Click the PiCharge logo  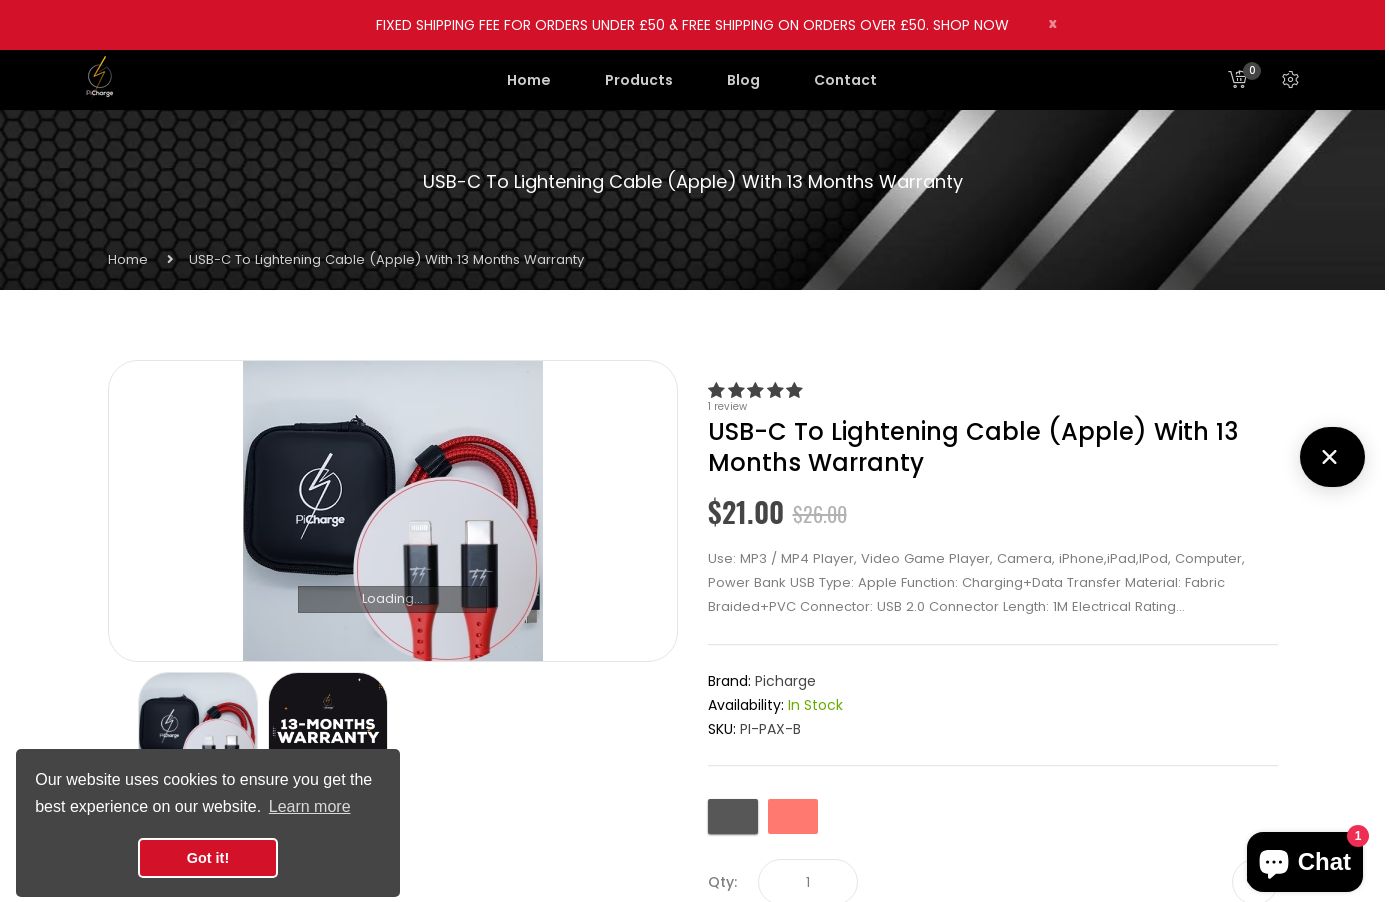click(x=99, y=77)
